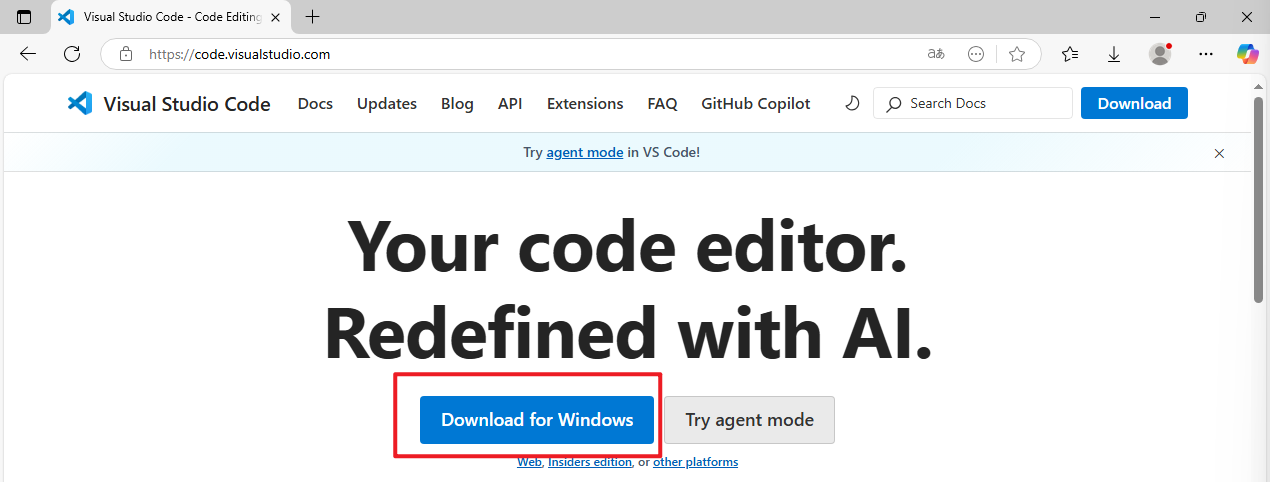Open the Insiders edition link

[590, 462]
